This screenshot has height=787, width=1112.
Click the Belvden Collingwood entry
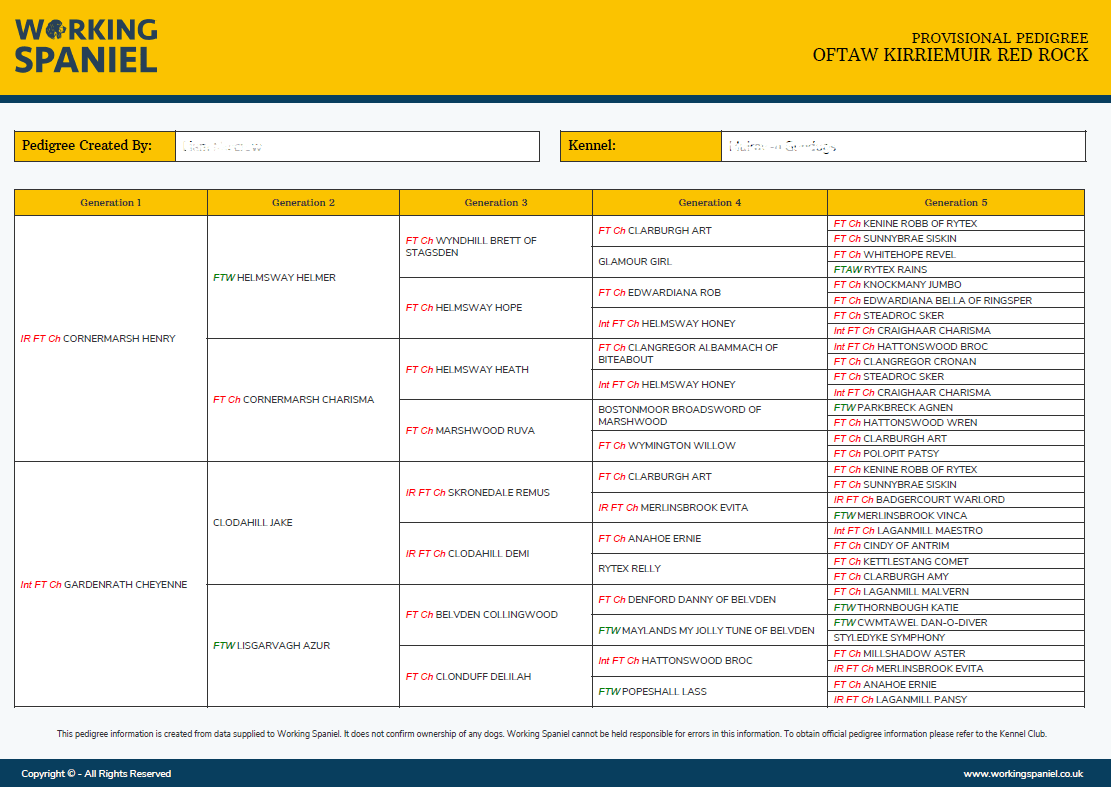481,615
